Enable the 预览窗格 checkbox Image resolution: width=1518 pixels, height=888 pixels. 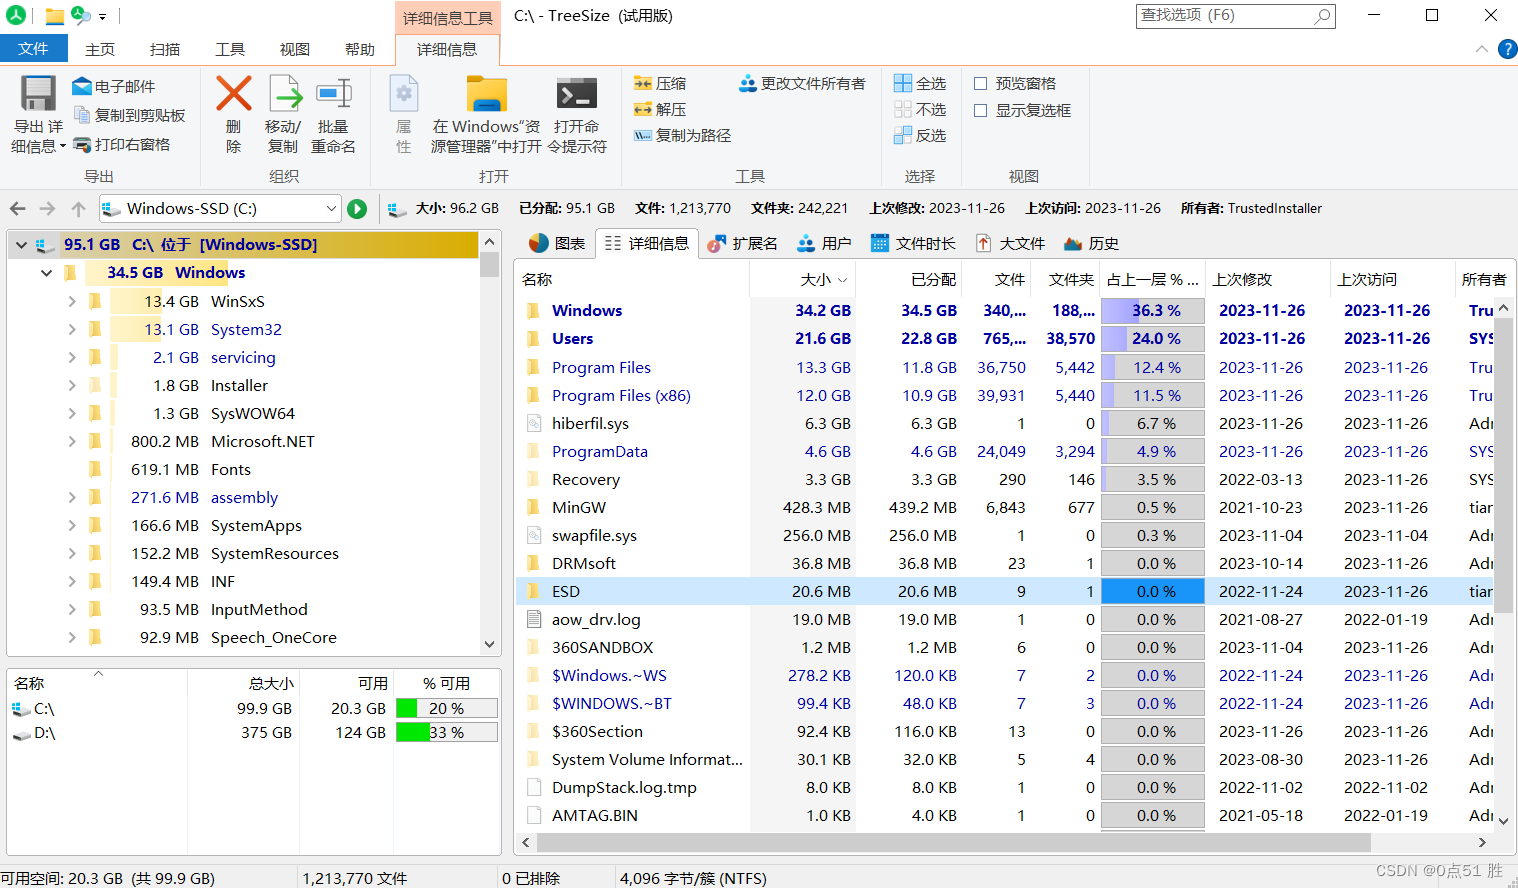pyautogui.click(x=981, y=84)
